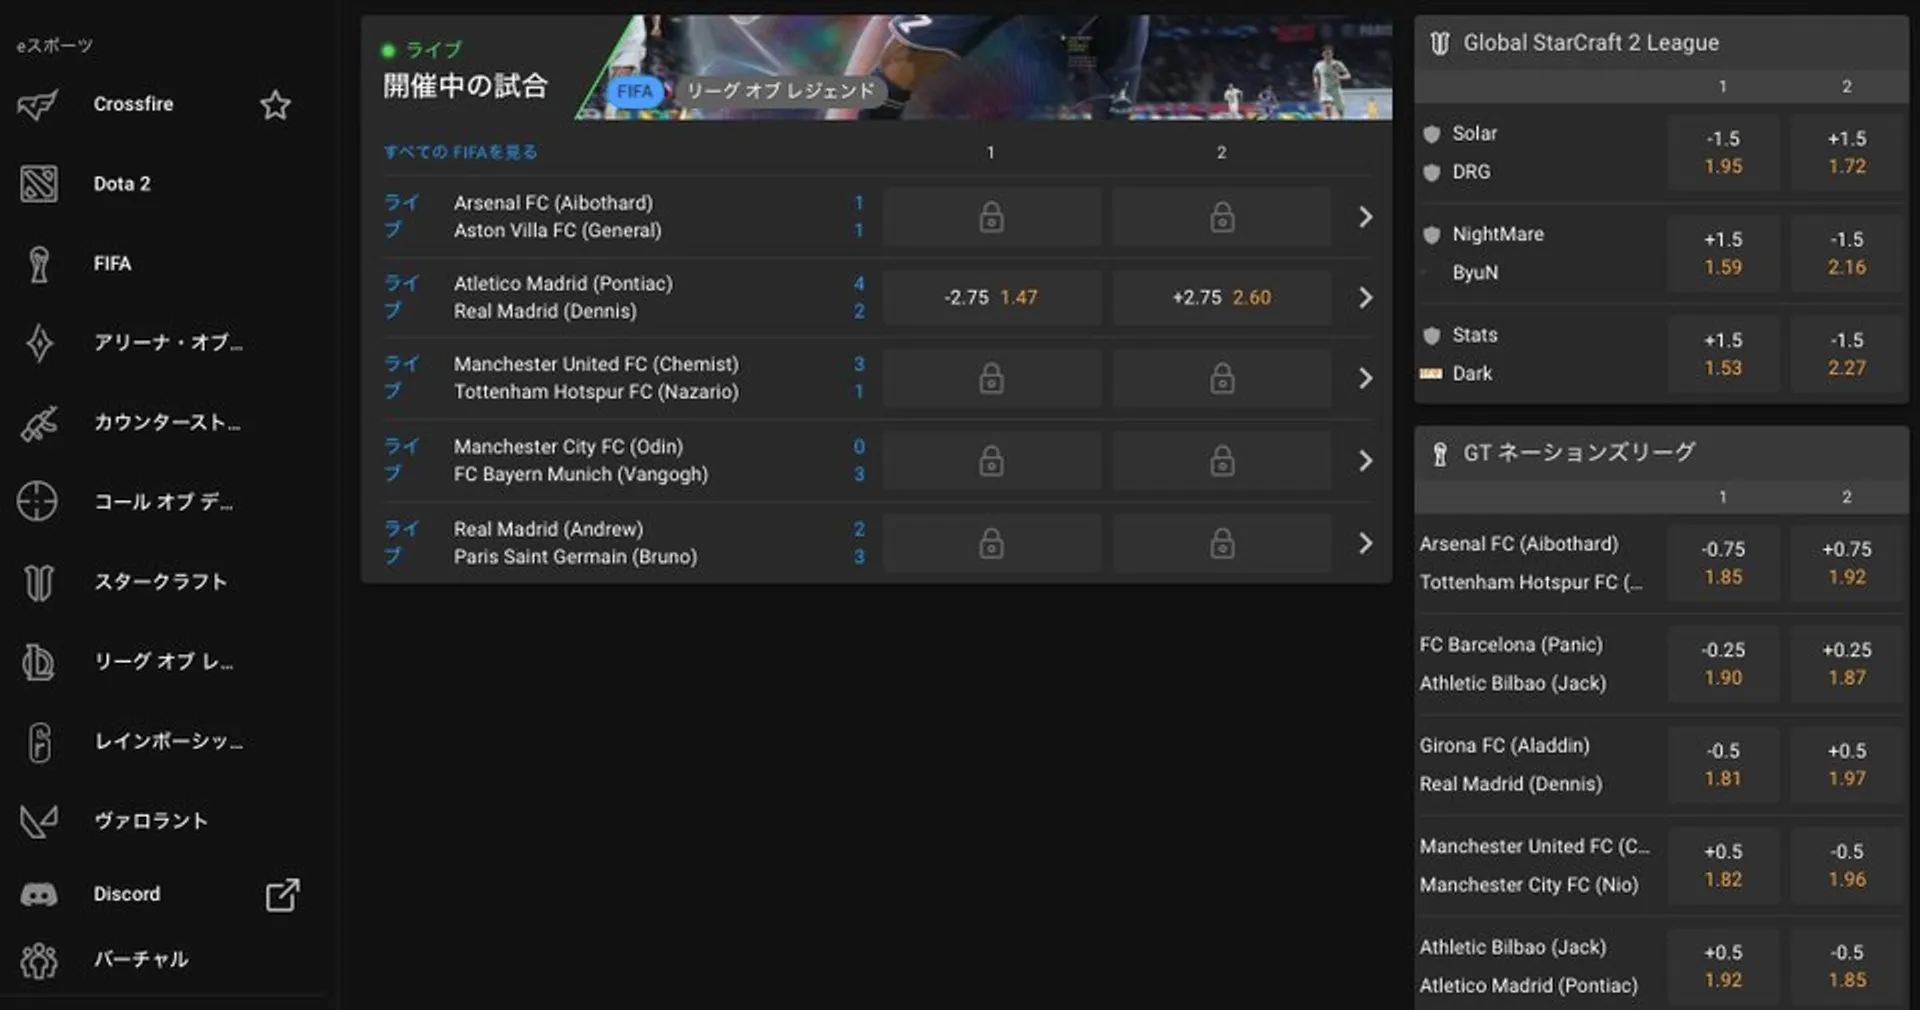Bet Tottenham Hotspur +0.75 at 1.92

coord(1847,563)
